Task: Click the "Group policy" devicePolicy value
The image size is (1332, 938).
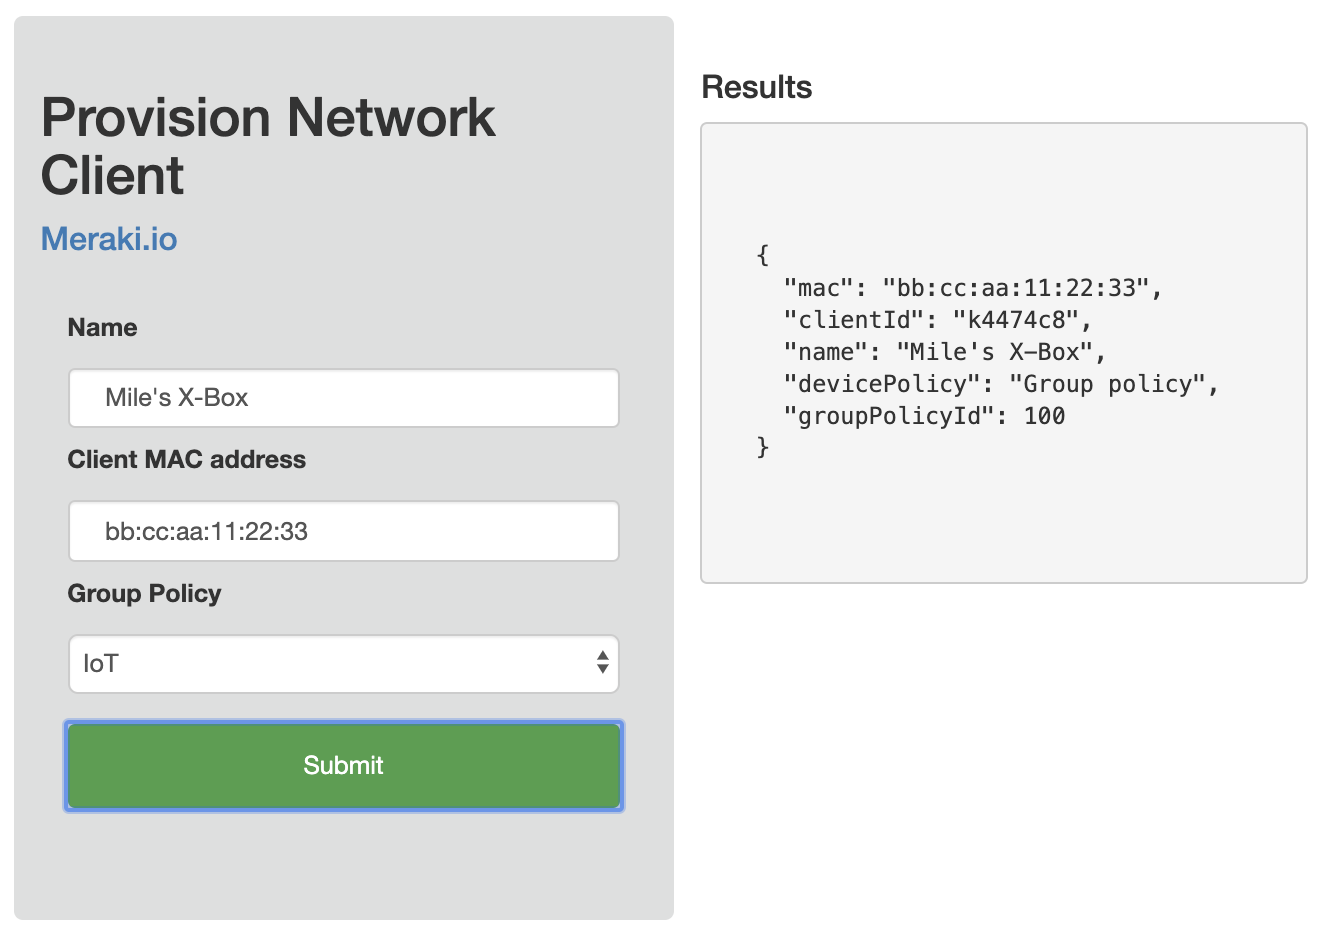Action: point(1107,385)
